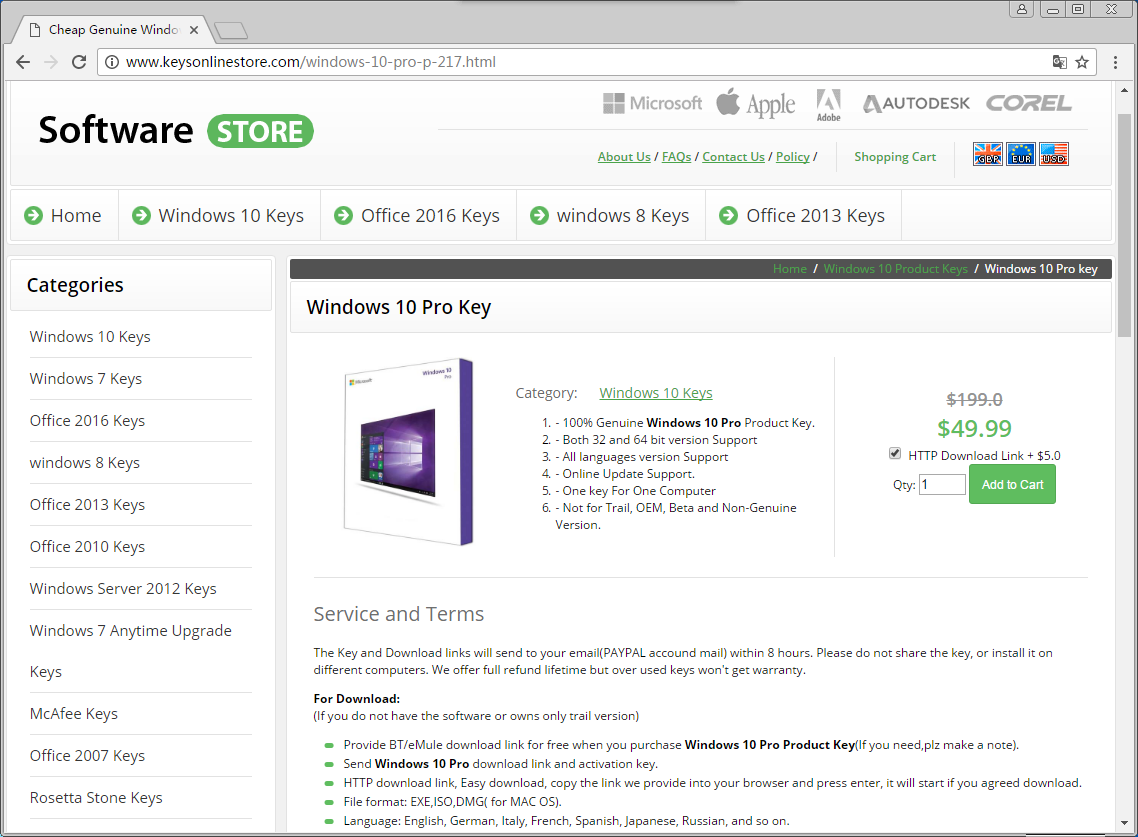Click the Service and Terms heading
The width and height of the screenshot is (1138, 837).
[398, 614]
